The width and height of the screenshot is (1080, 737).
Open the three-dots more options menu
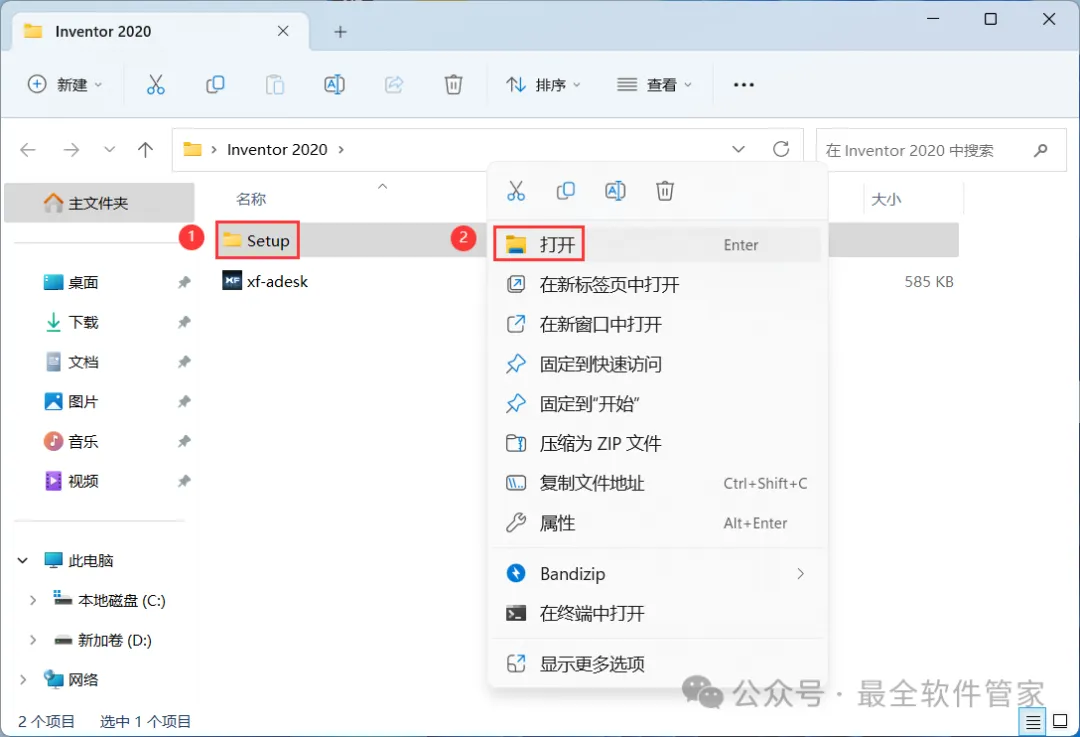[x=744, y=85]
